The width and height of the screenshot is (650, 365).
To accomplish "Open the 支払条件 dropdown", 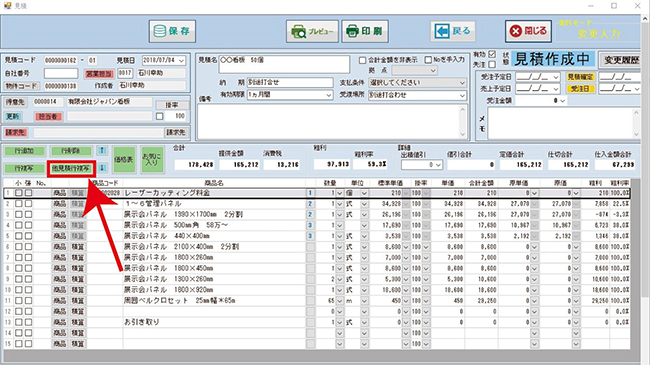I will pos(462,83).
